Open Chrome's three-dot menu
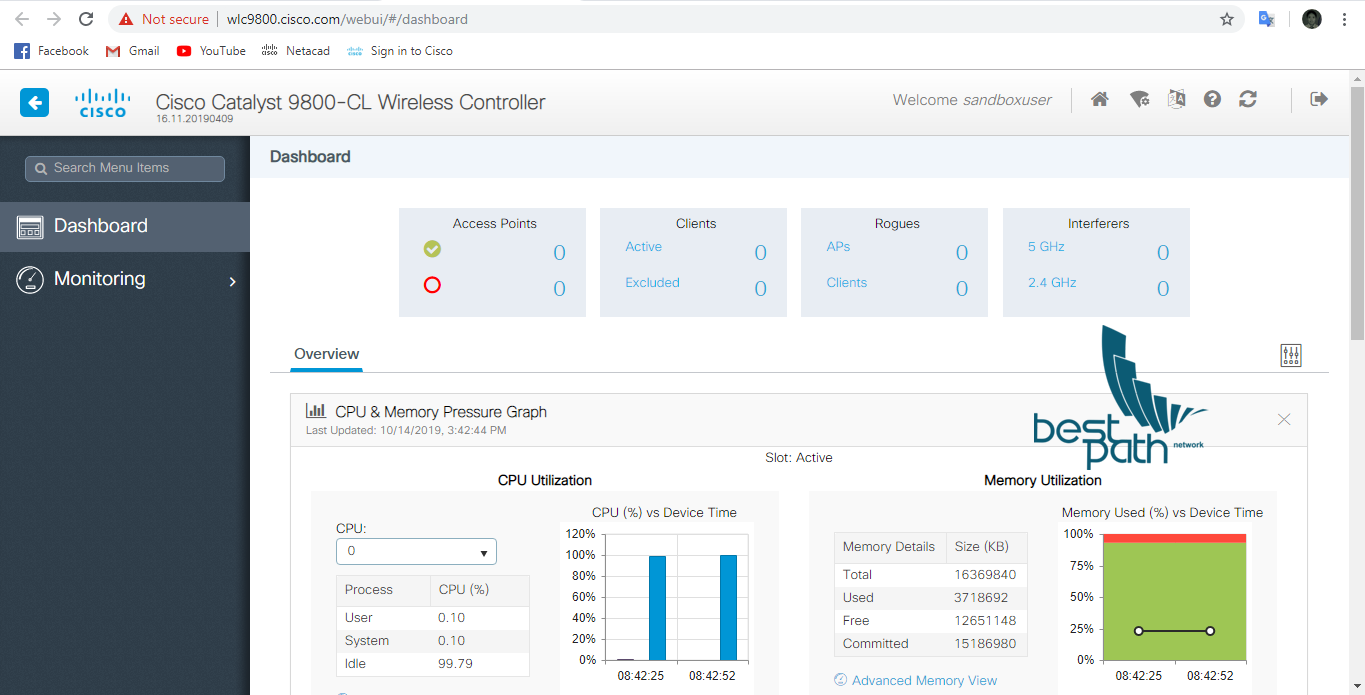Image resolution: width=1365 pixels, height=695 pixels. 1343,18
